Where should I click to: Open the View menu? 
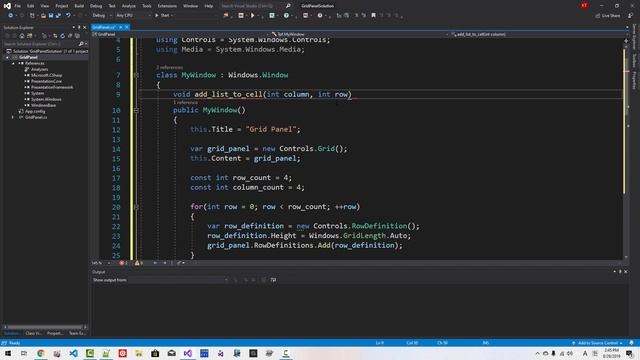(44, 6)
